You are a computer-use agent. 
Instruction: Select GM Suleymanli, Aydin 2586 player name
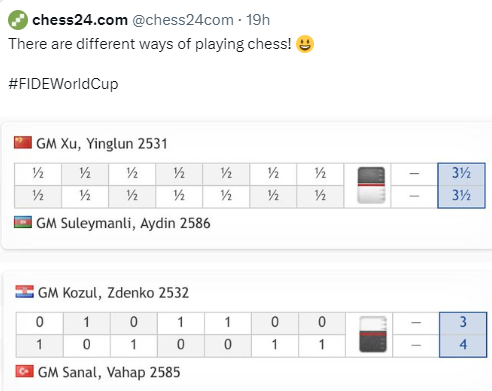tap(123, 223)
